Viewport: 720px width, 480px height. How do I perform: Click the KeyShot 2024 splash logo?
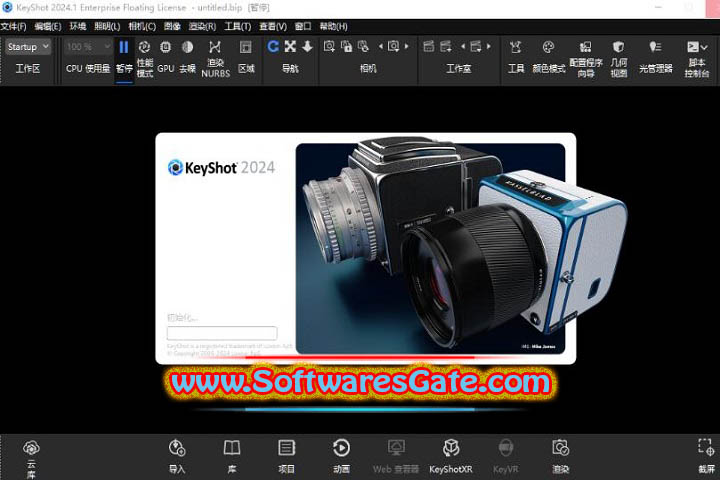221,168
